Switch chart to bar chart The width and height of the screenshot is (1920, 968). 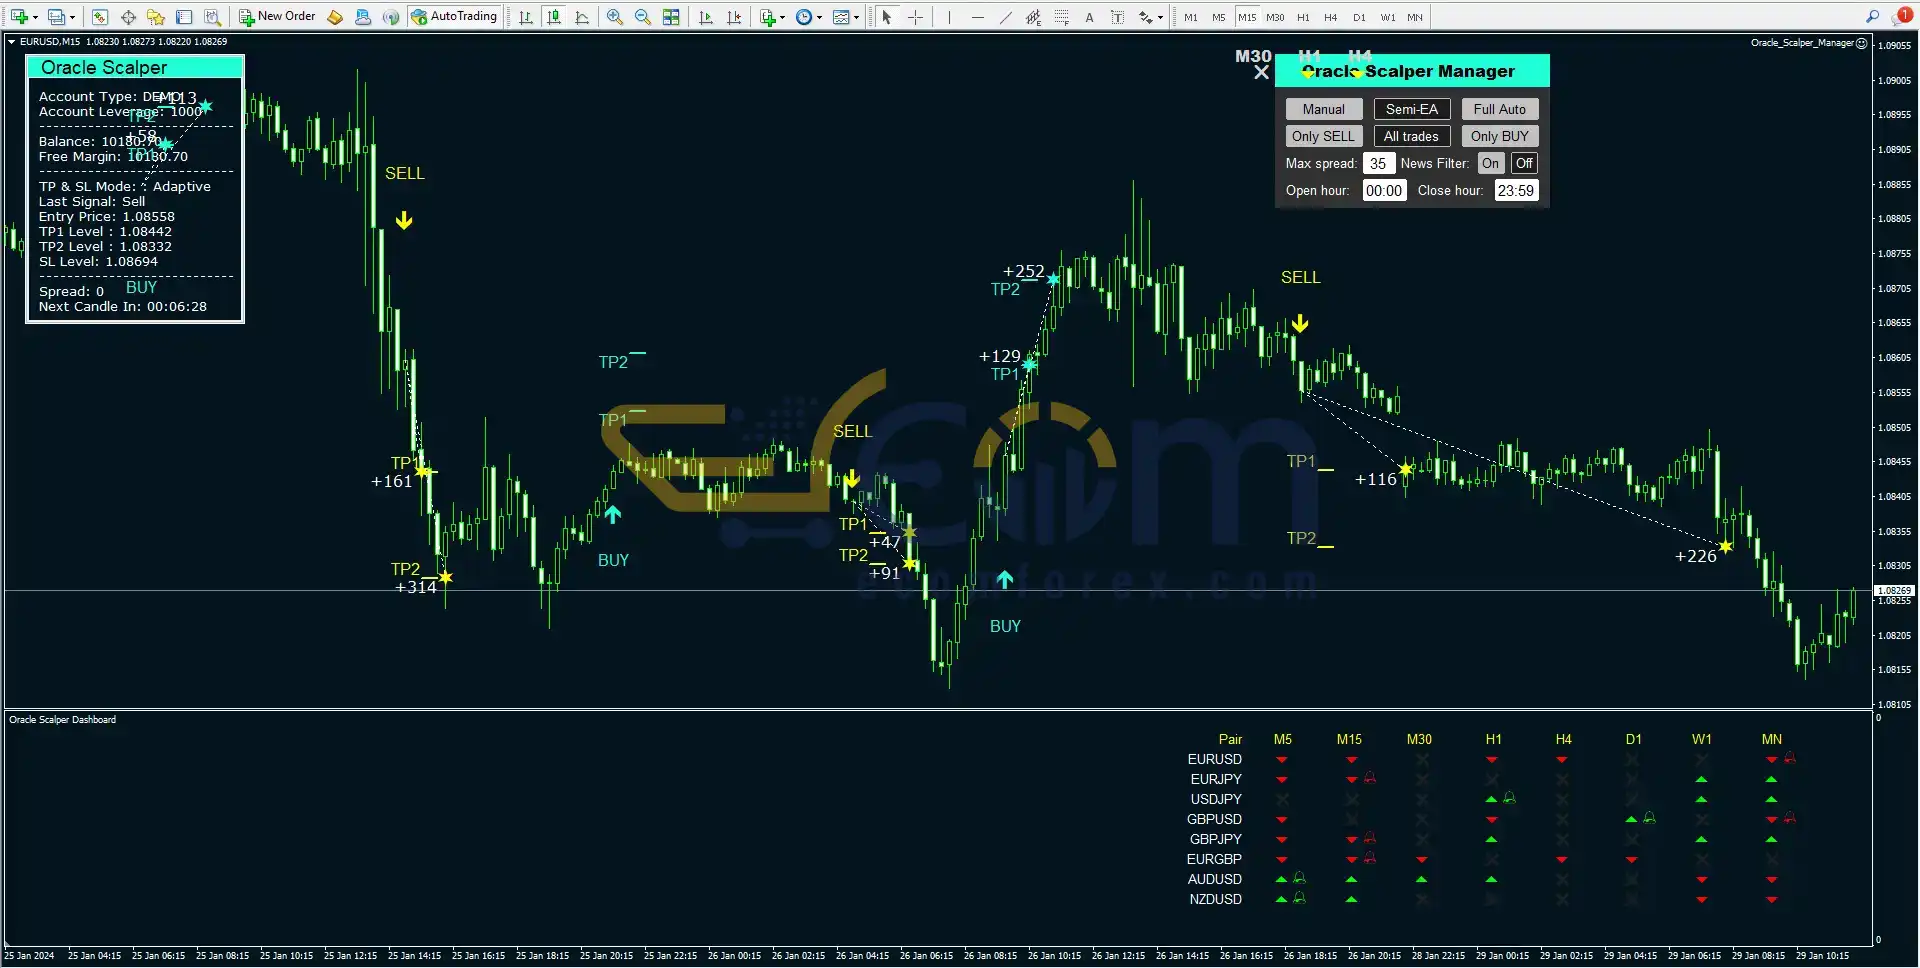[x=526, y=17]
